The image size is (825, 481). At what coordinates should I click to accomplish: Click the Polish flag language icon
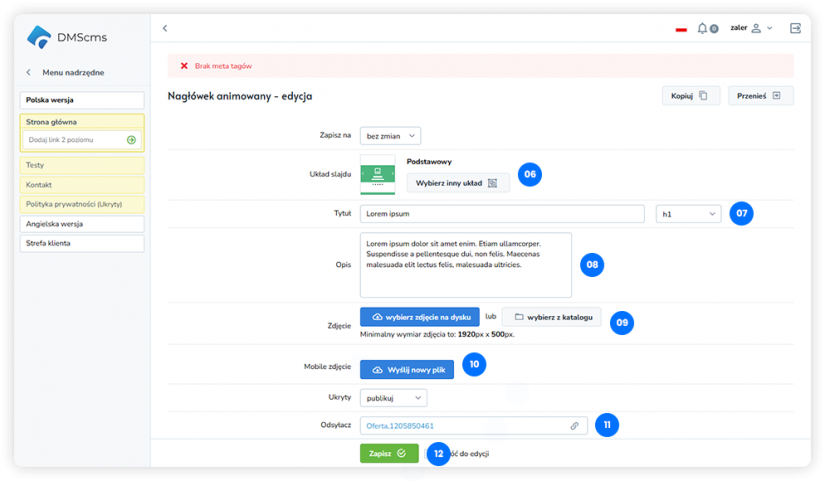[681, 29]
